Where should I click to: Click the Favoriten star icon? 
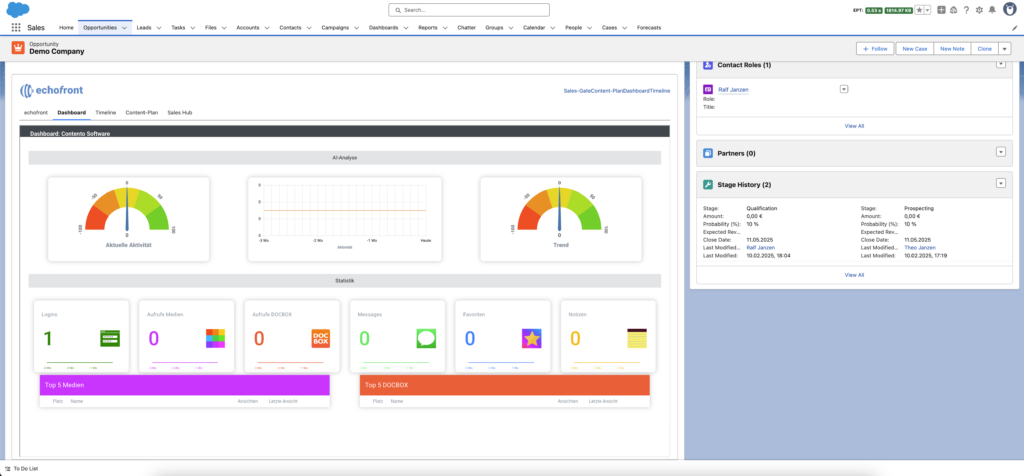pyautogui.click(x=532, y=338)
